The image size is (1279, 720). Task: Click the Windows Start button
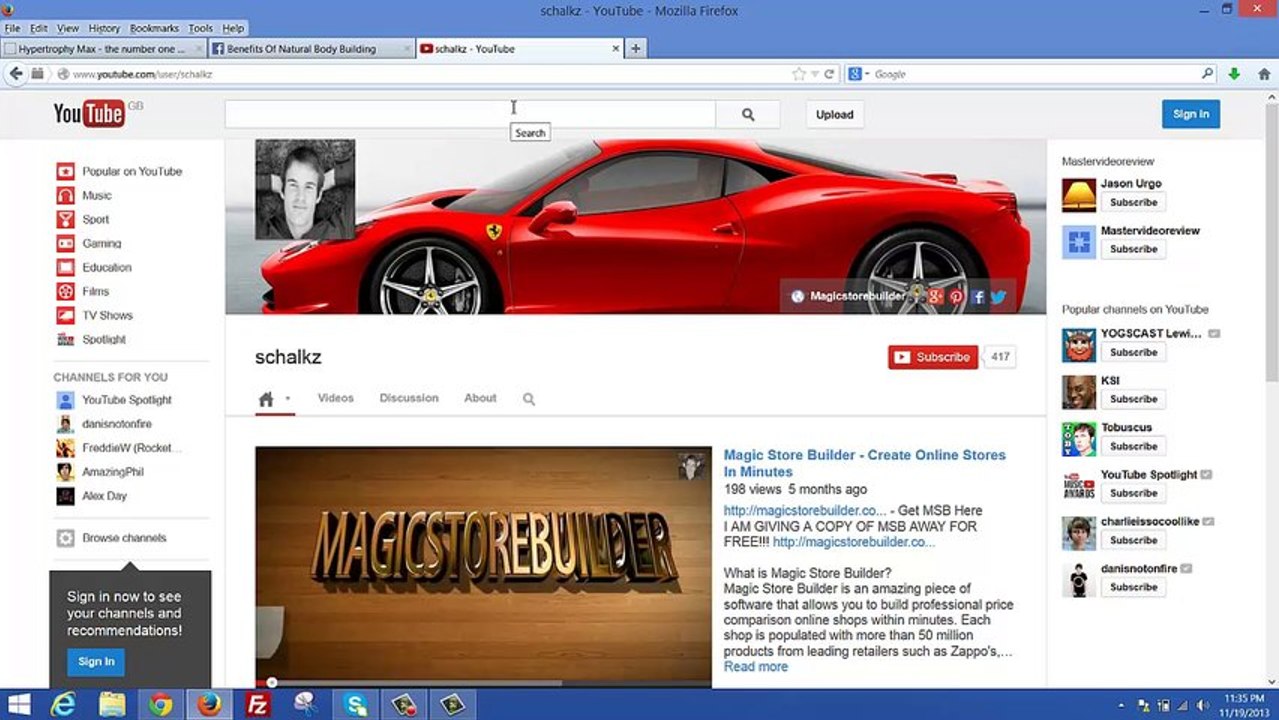pos(18,705)
